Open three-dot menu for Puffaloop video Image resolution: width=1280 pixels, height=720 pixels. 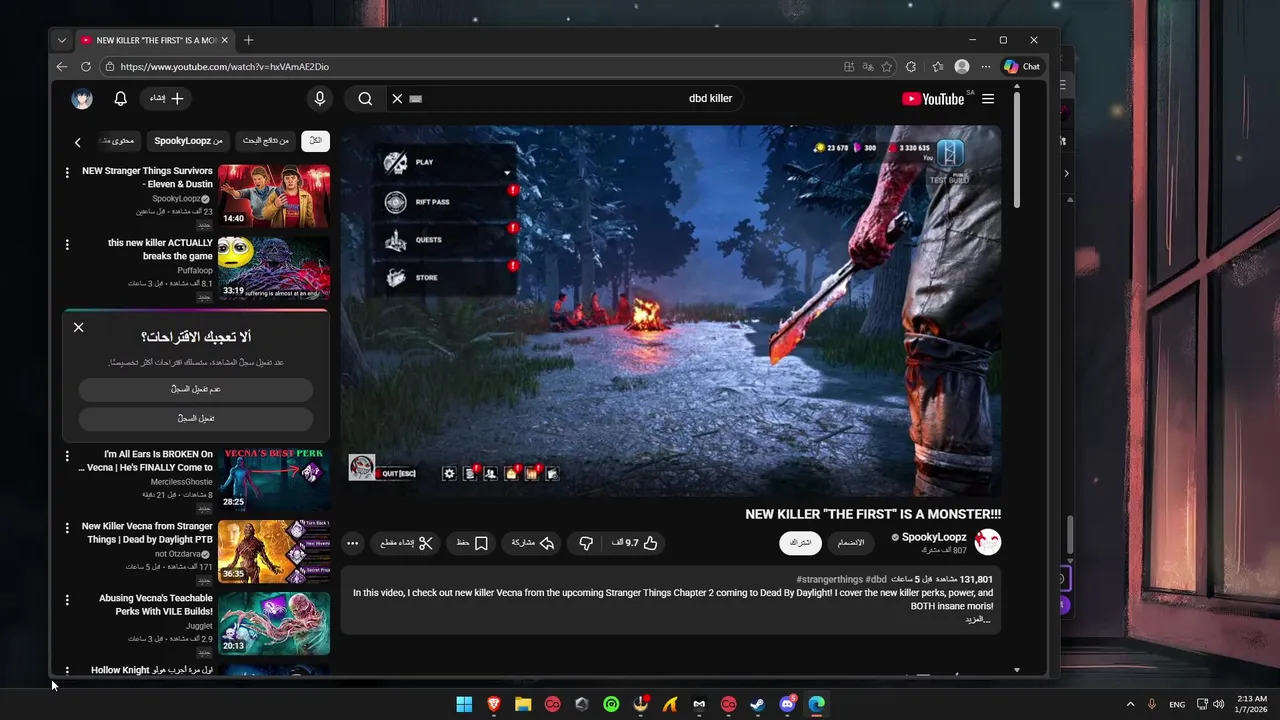pyautogui.click(x=67, y=244)
